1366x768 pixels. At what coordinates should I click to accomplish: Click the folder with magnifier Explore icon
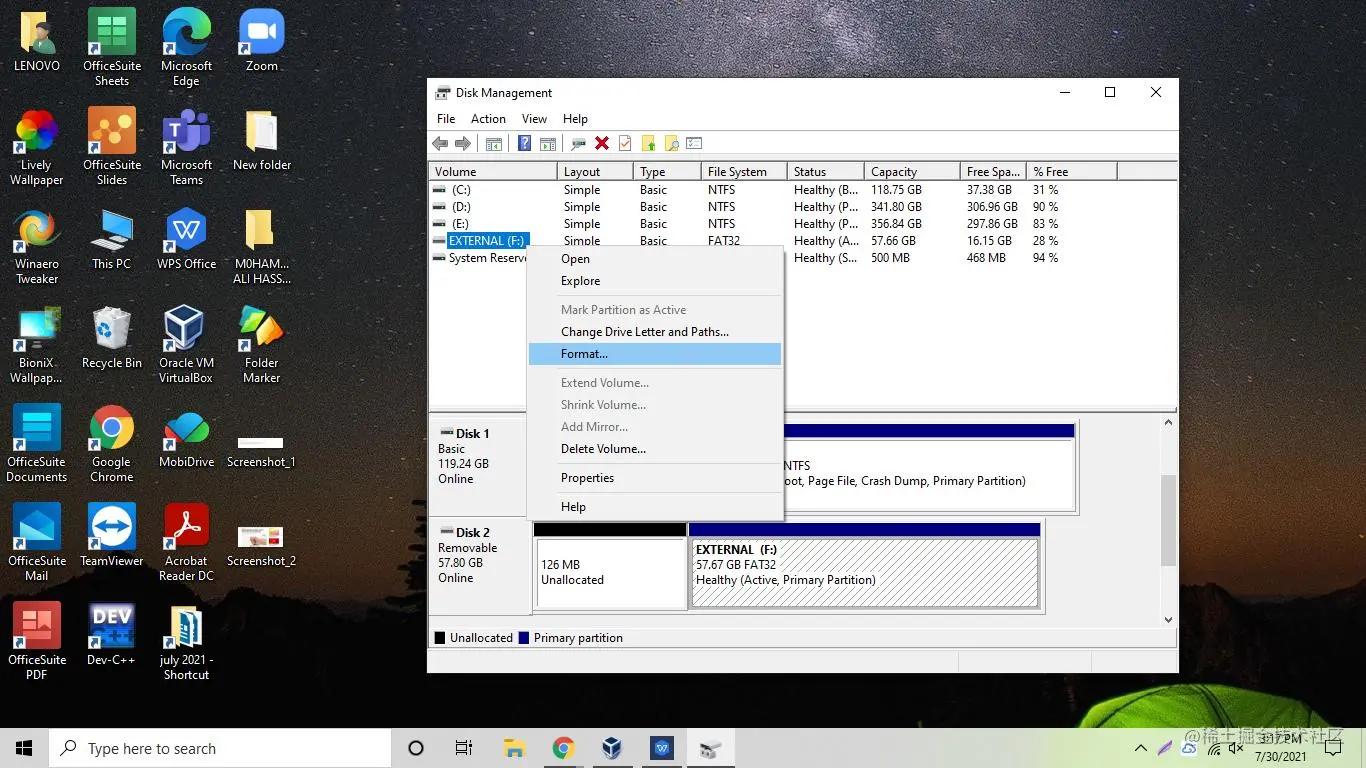coord(671,144)
